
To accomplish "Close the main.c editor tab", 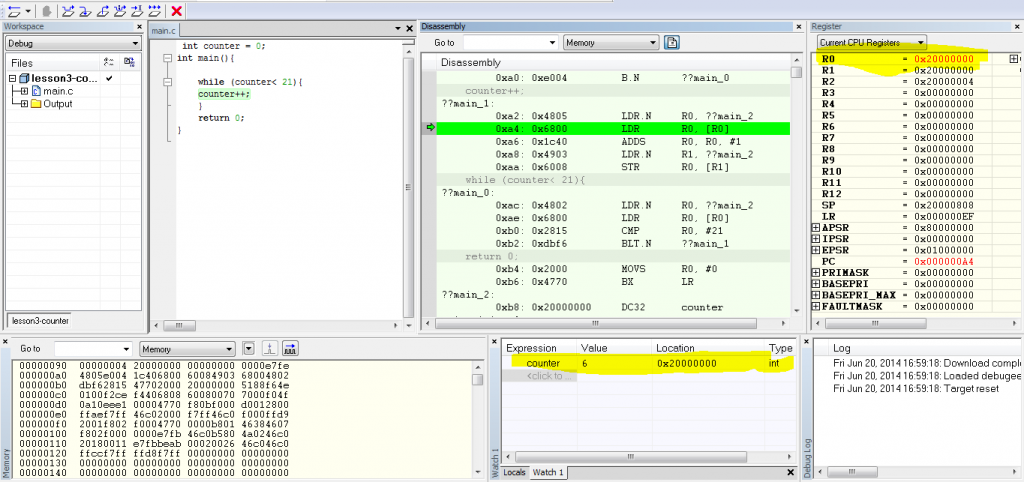I will pos(409,29).
